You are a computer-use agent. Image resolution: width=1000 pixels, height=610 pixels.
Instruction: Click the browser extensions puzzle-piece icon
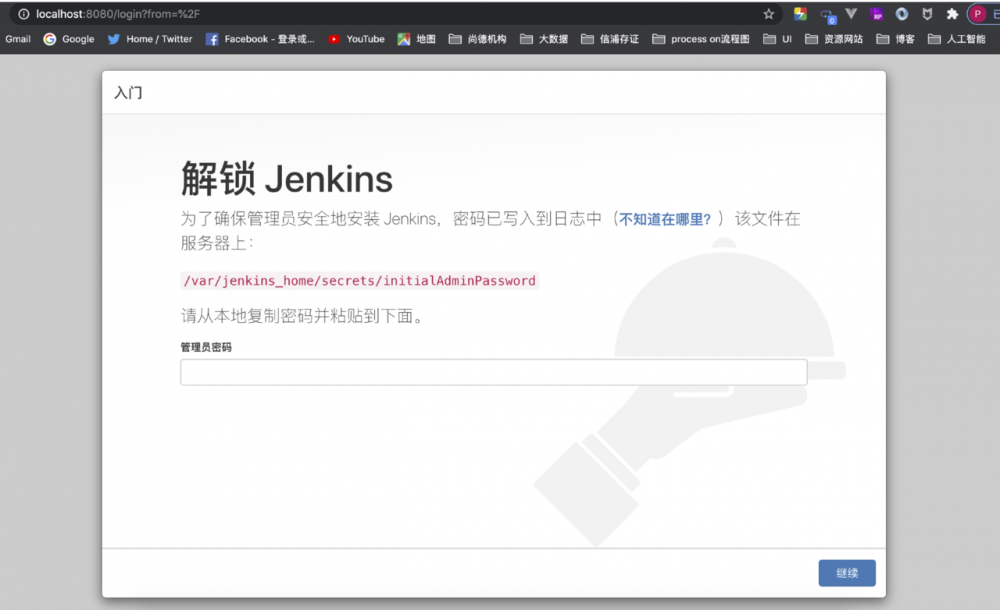952,15
